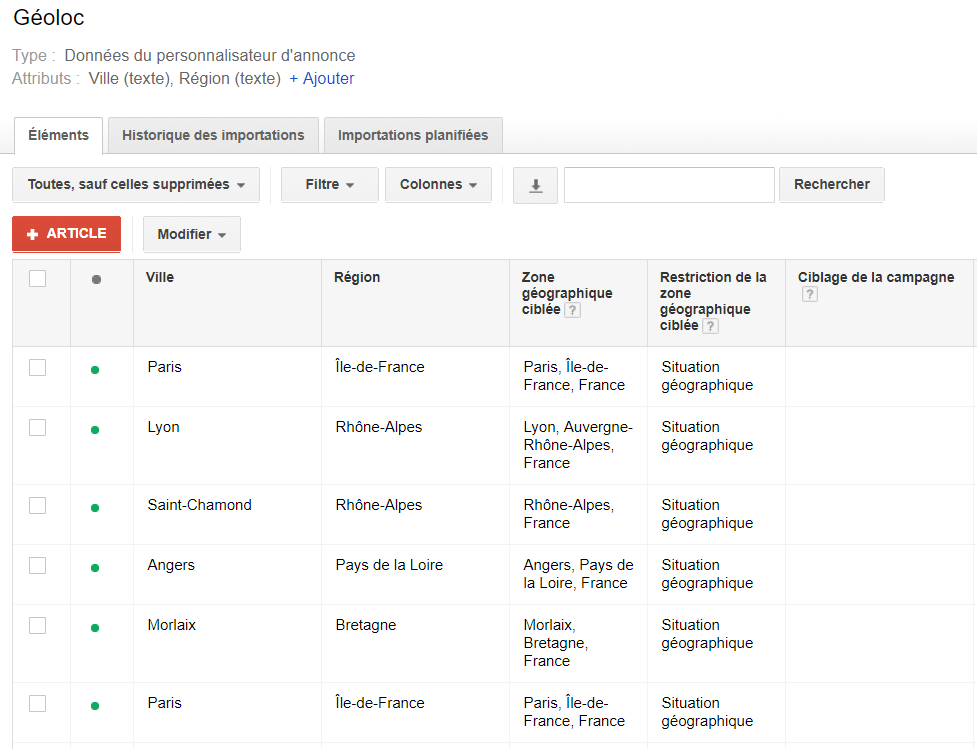Open the Importations planifiées tab
The image size is (977, 749).
[413, 135]
